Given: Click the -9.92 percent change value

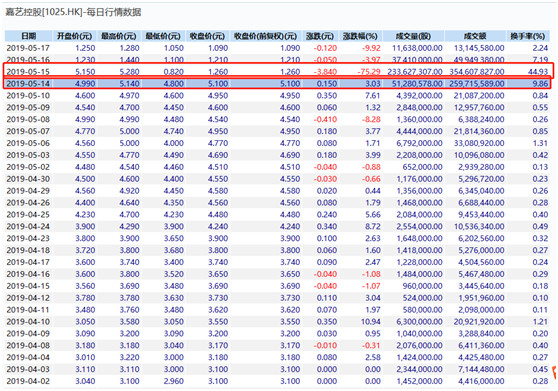Looking at the screenshot, I should tap(371, 48).
